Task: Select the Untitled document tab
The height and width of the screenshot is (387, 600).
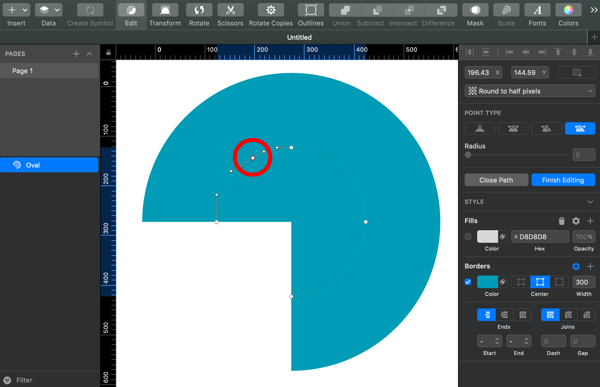Action: [299, 37]
